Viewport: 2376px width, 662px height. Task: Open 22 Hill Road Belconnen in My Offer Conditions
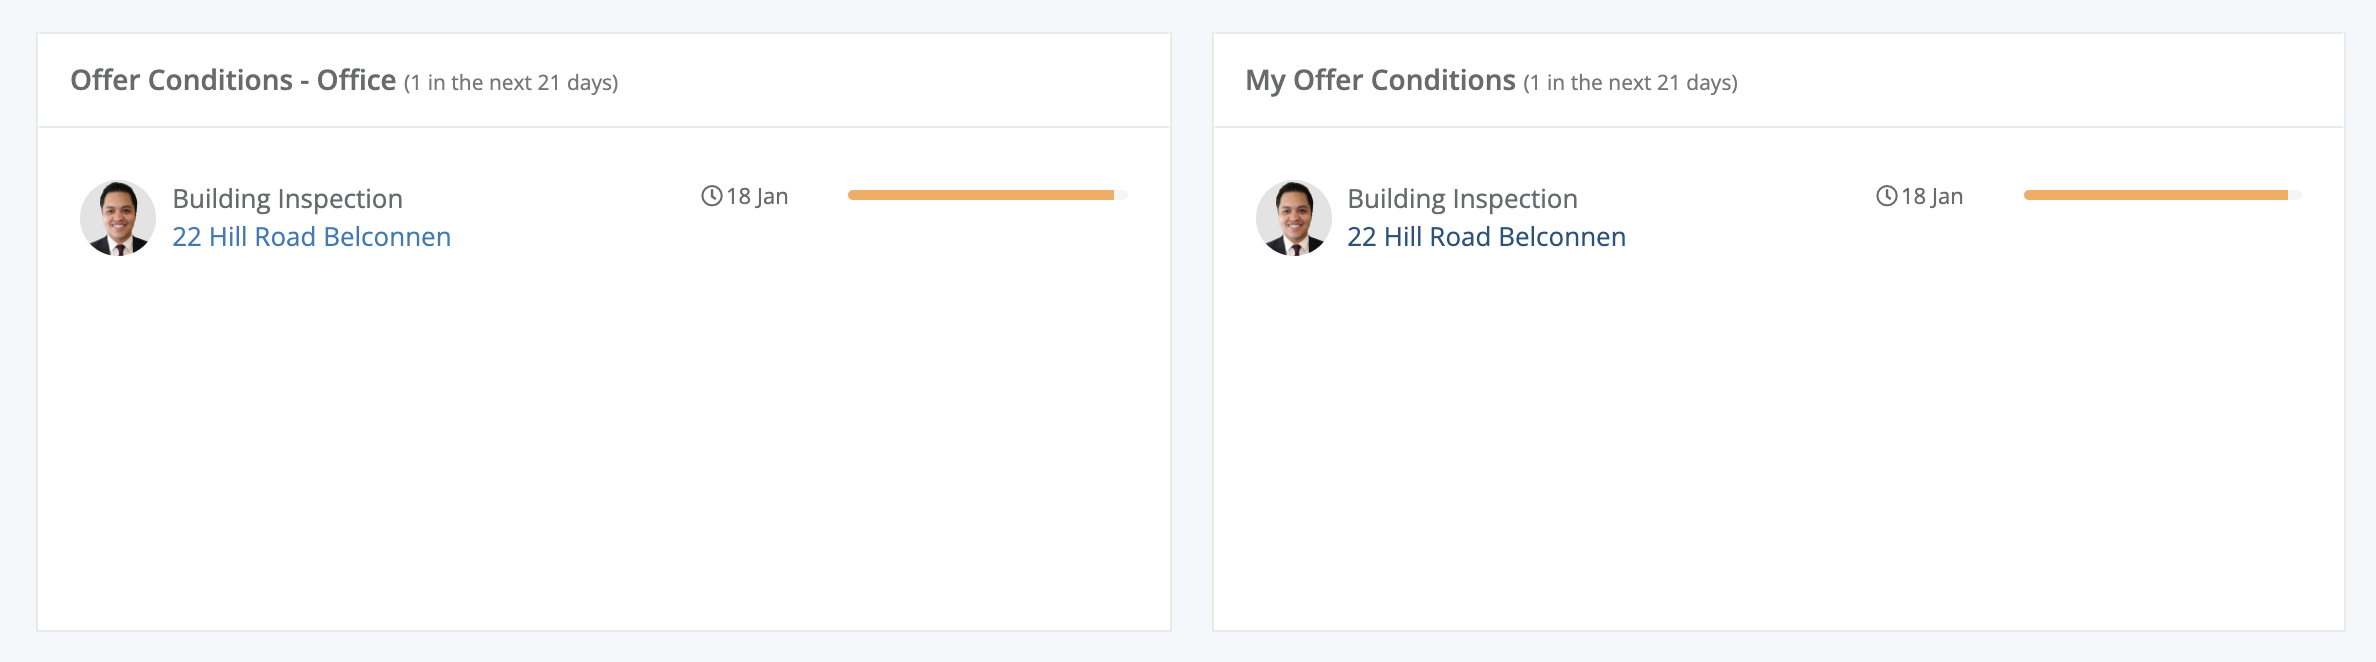click(1487, 237)
